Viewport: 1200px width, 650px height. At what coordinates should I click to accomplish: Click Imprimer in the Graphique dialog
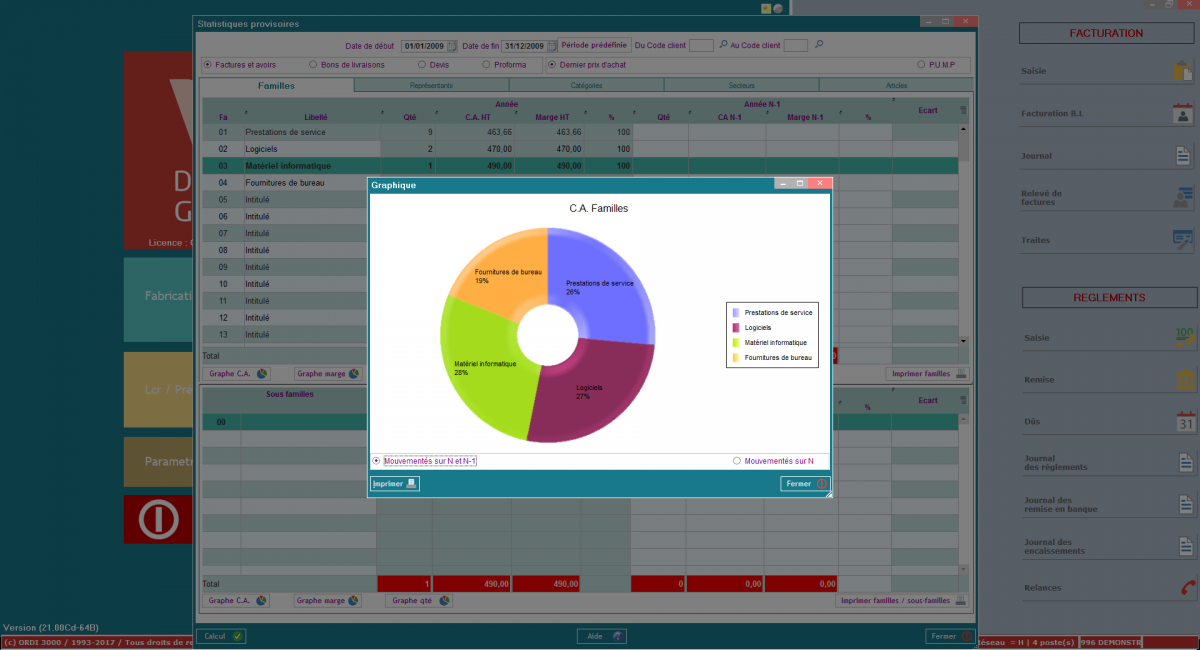395,483
